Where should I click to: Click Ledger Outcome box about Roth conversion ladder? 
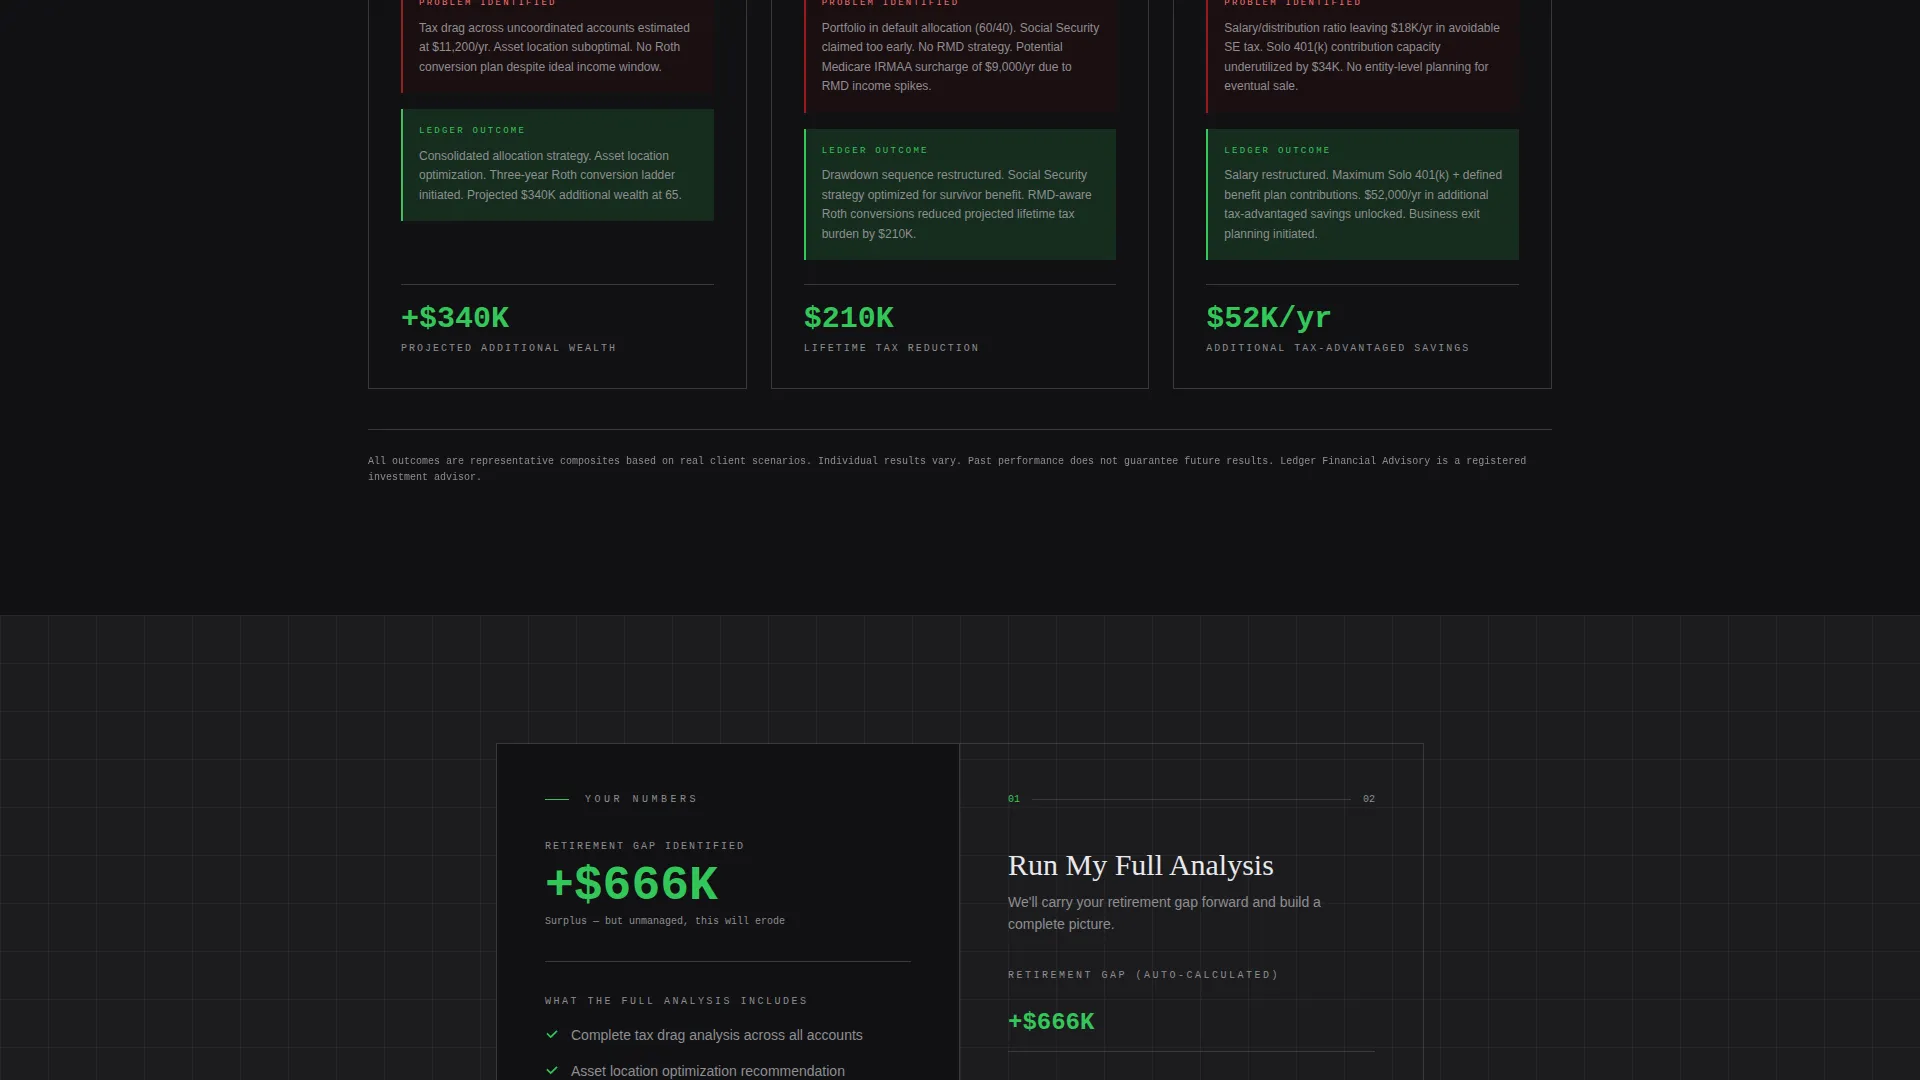557,165
